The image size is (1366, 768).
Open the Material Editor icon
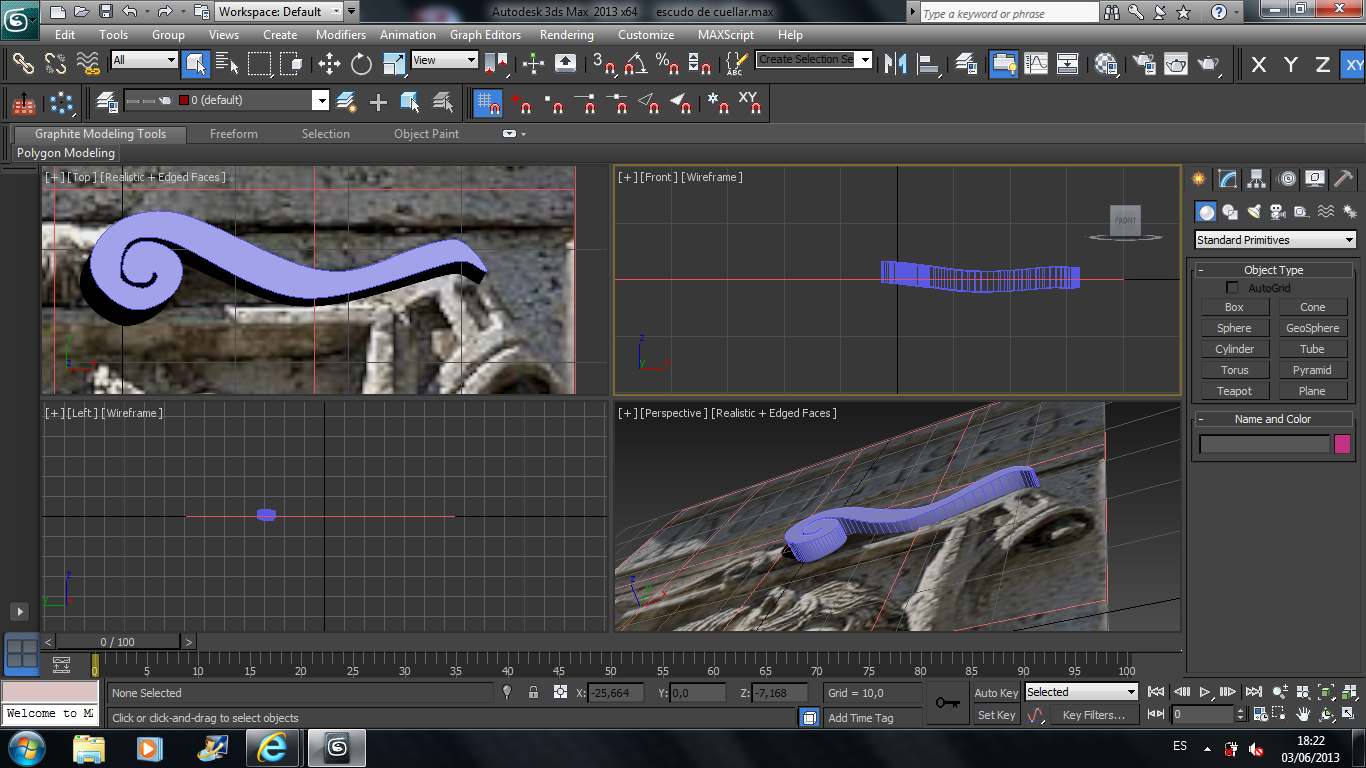pos(1105,64)
